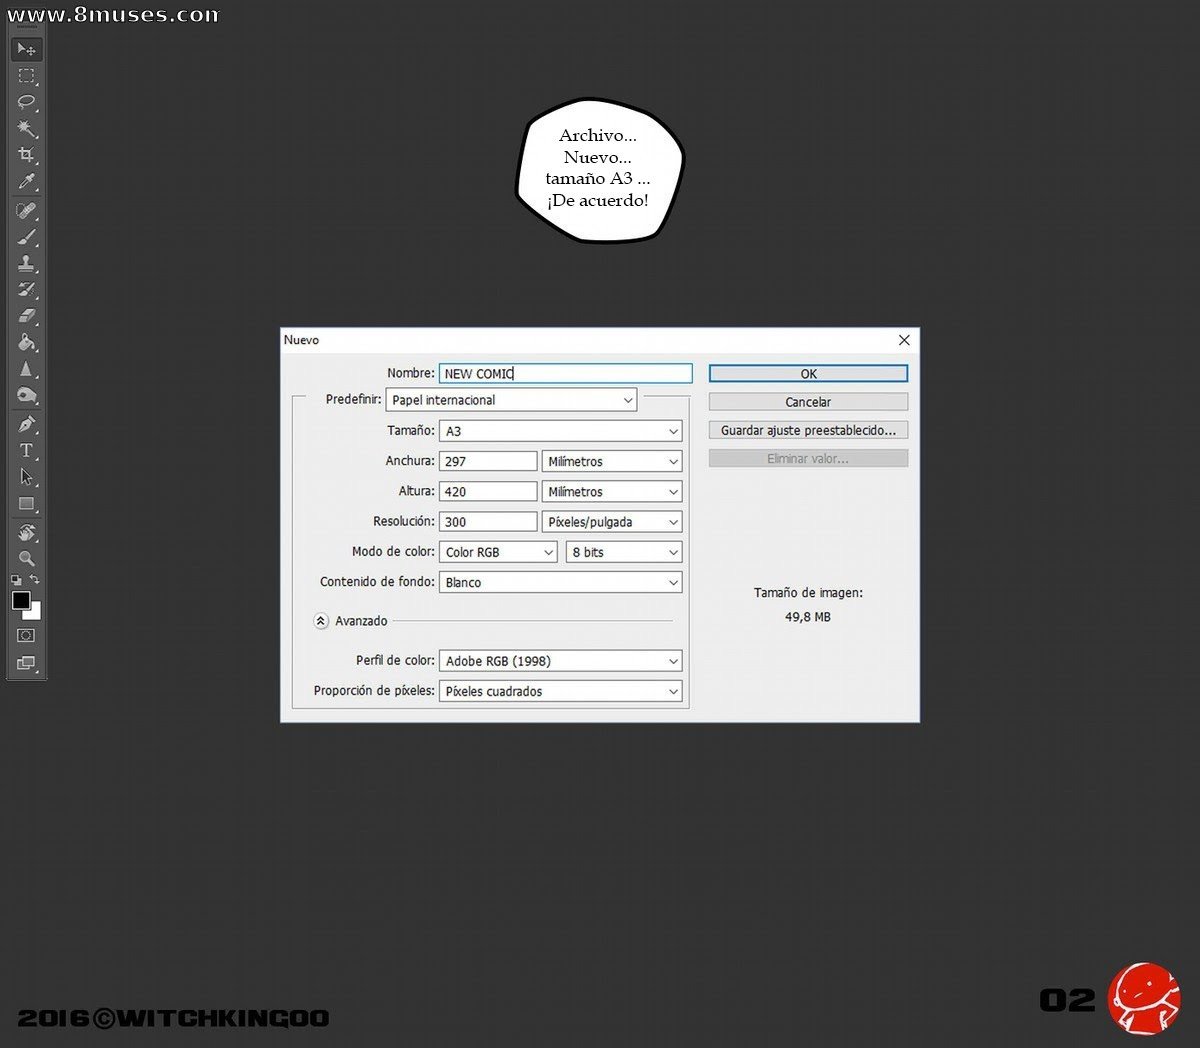Screen dimensions: 1200x1048
Task: Click the black foreground color swatch
Action: [x=21, y=600]
